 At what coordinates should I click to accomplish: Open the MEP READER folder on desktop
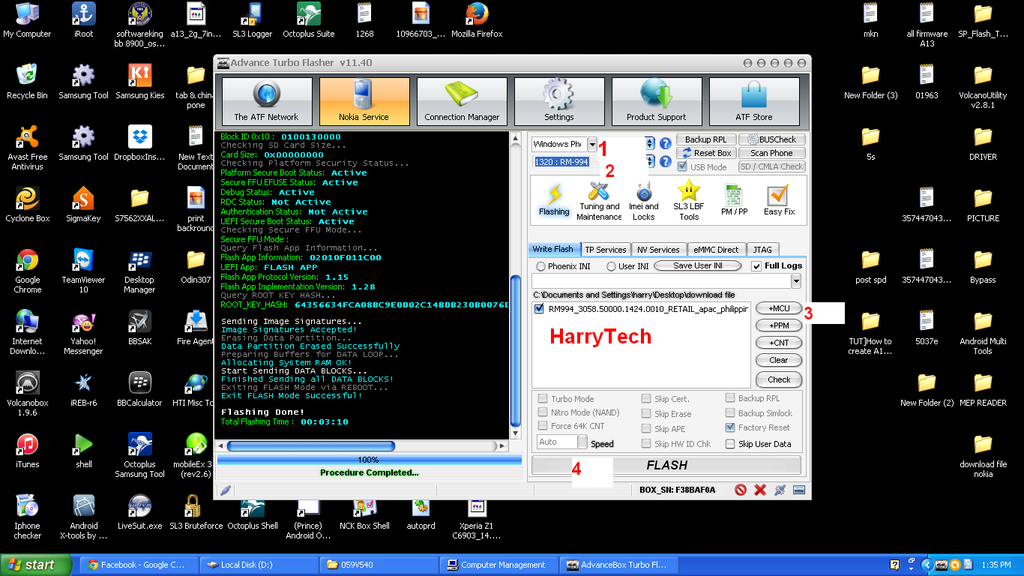[x=983, y=389]
